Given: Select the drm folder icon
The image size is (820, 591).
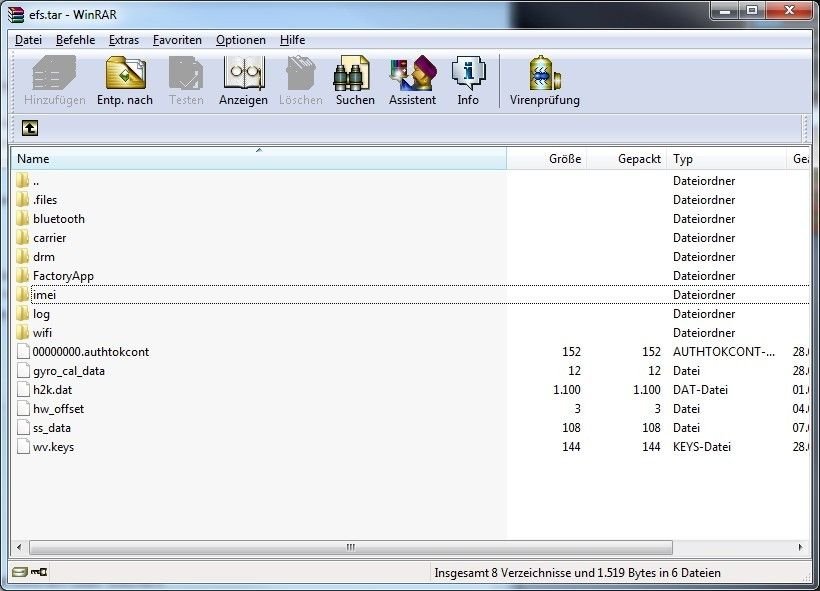Looking at the screenshot, I should tap(22, 257).
